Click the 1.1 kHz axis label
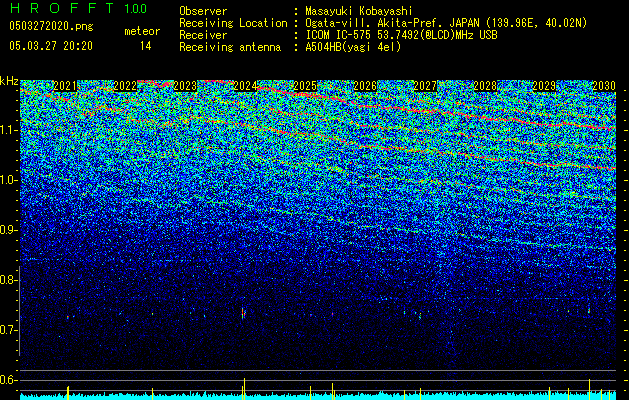Viewport: 629px width, 400px height. [x=9, y=130]
